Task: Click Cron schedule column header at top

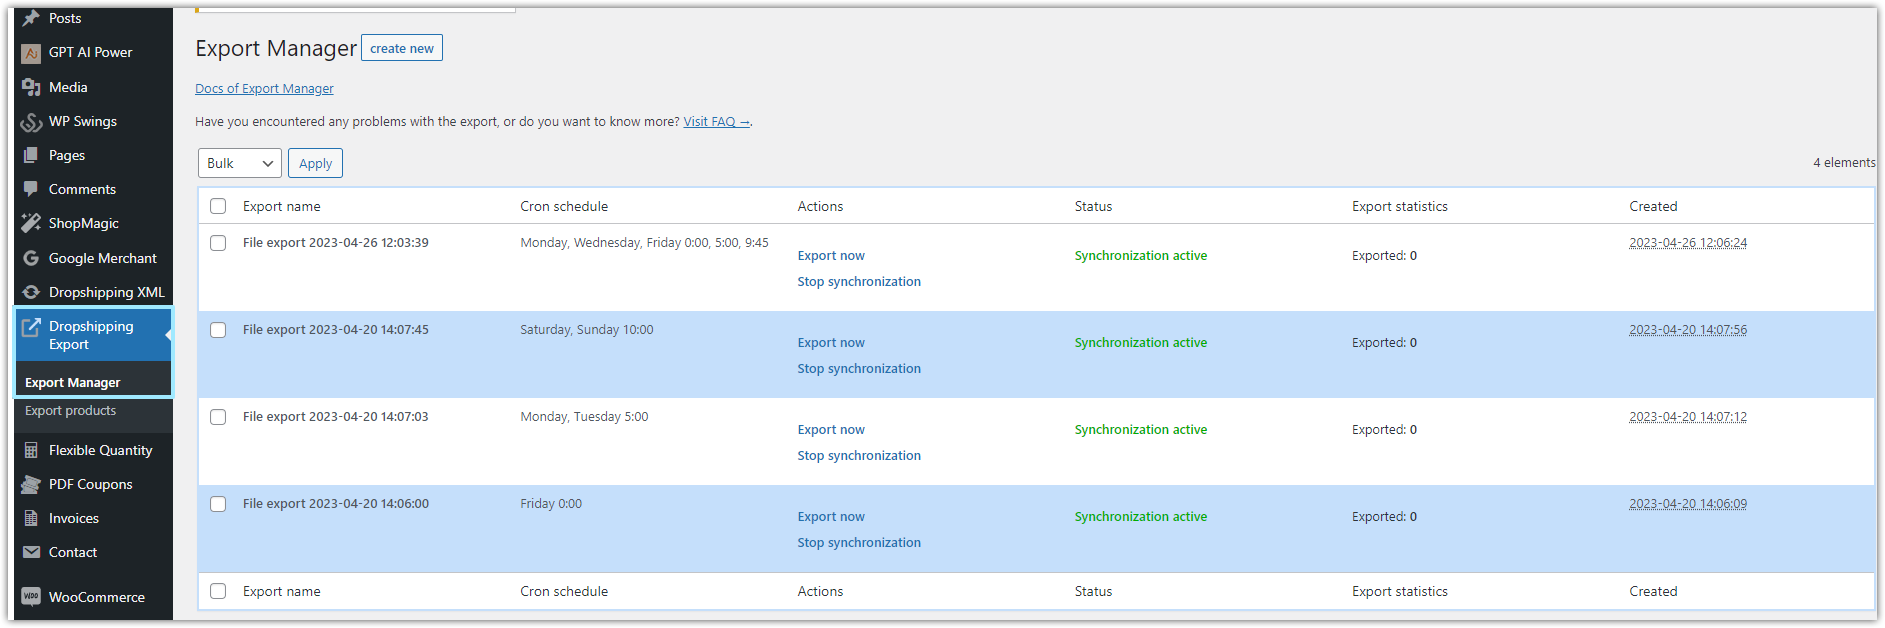Action: pyautogui.click(x=564, y=206)
